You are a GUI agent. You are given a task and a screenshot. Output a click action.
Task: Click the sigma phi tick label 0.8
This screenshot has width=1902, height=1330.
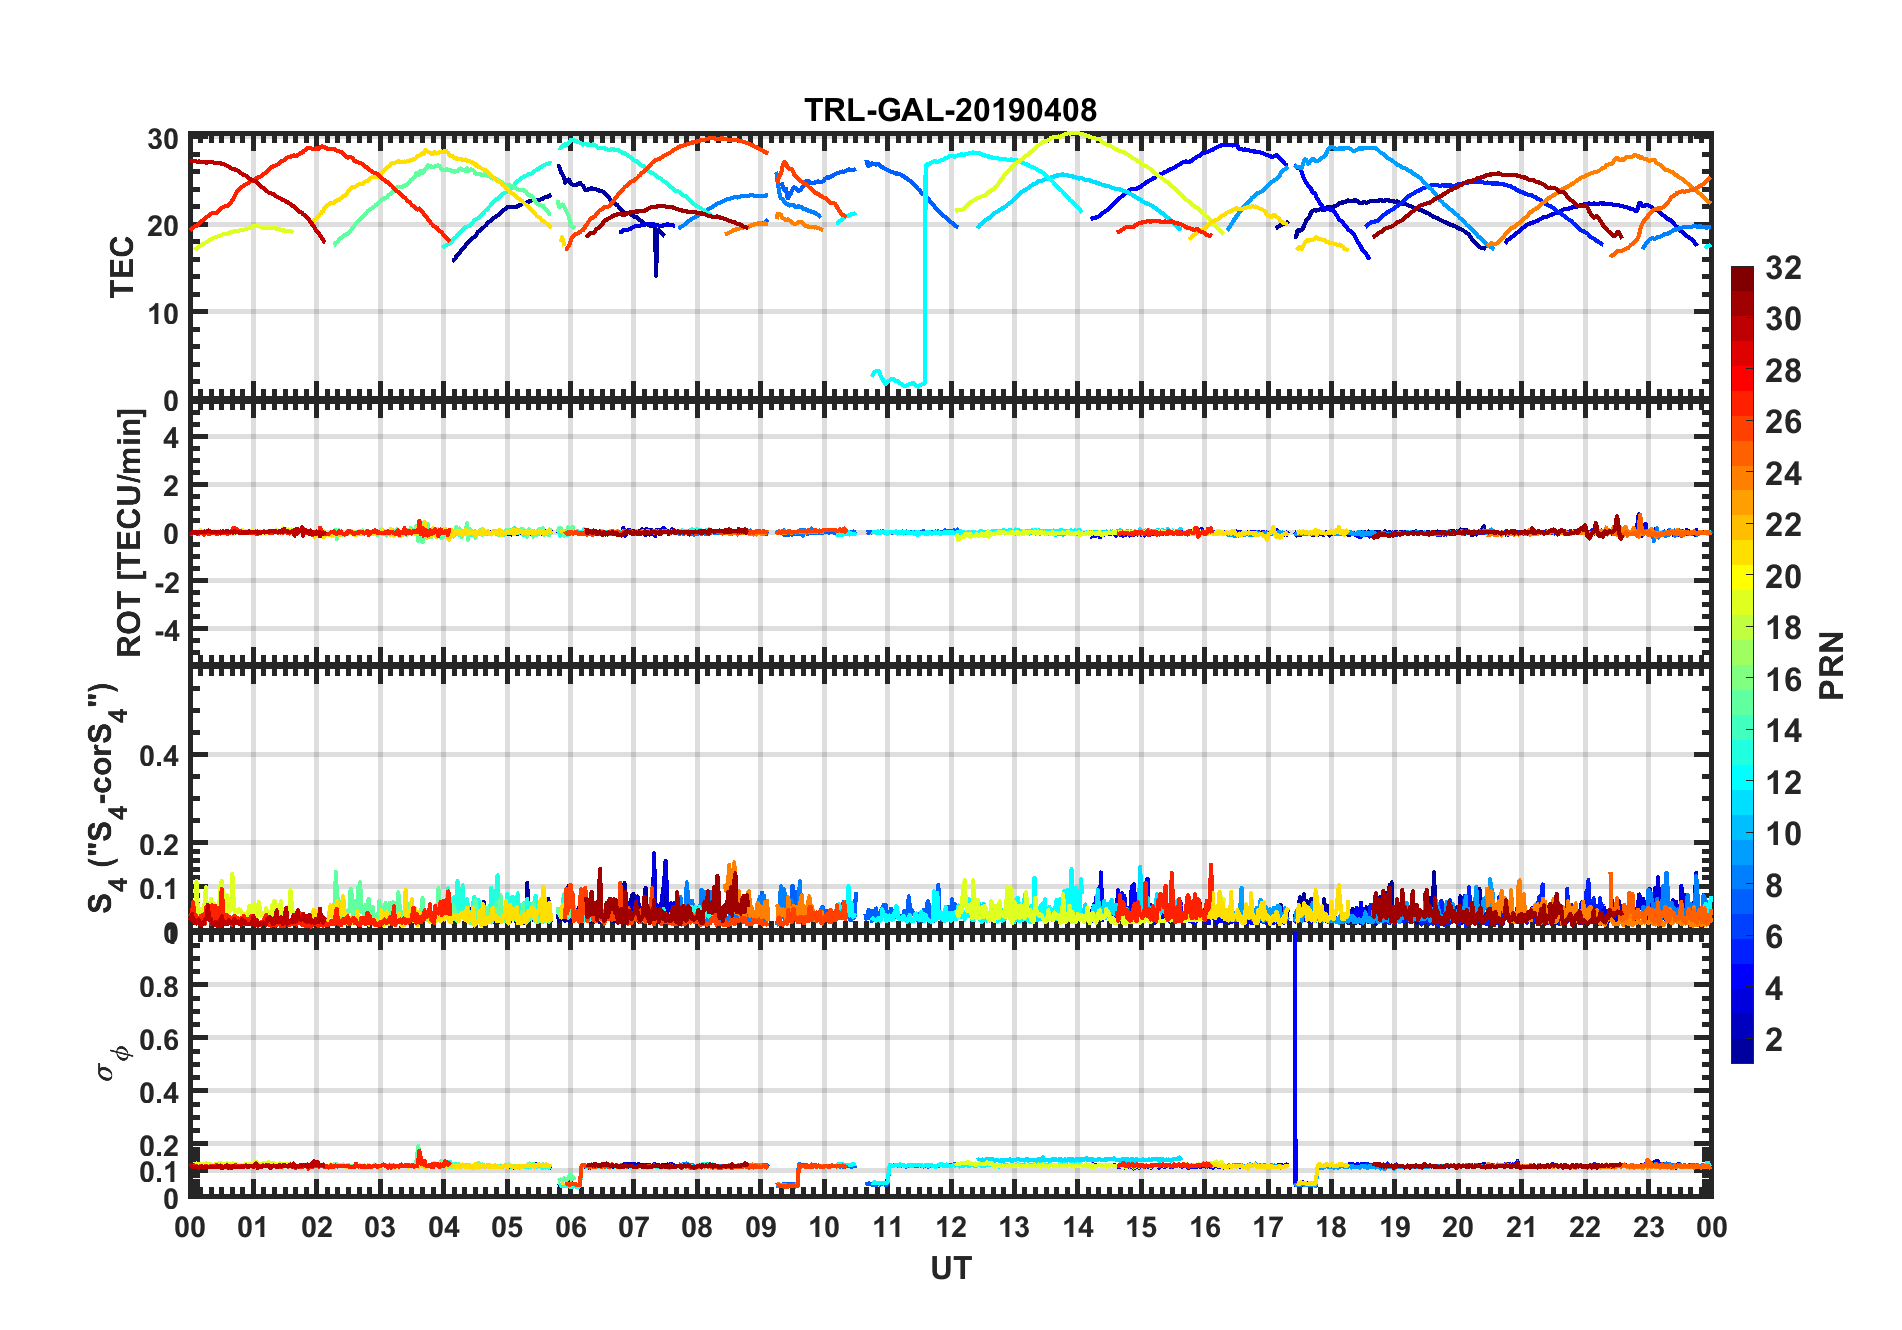(x=159, y=986)
